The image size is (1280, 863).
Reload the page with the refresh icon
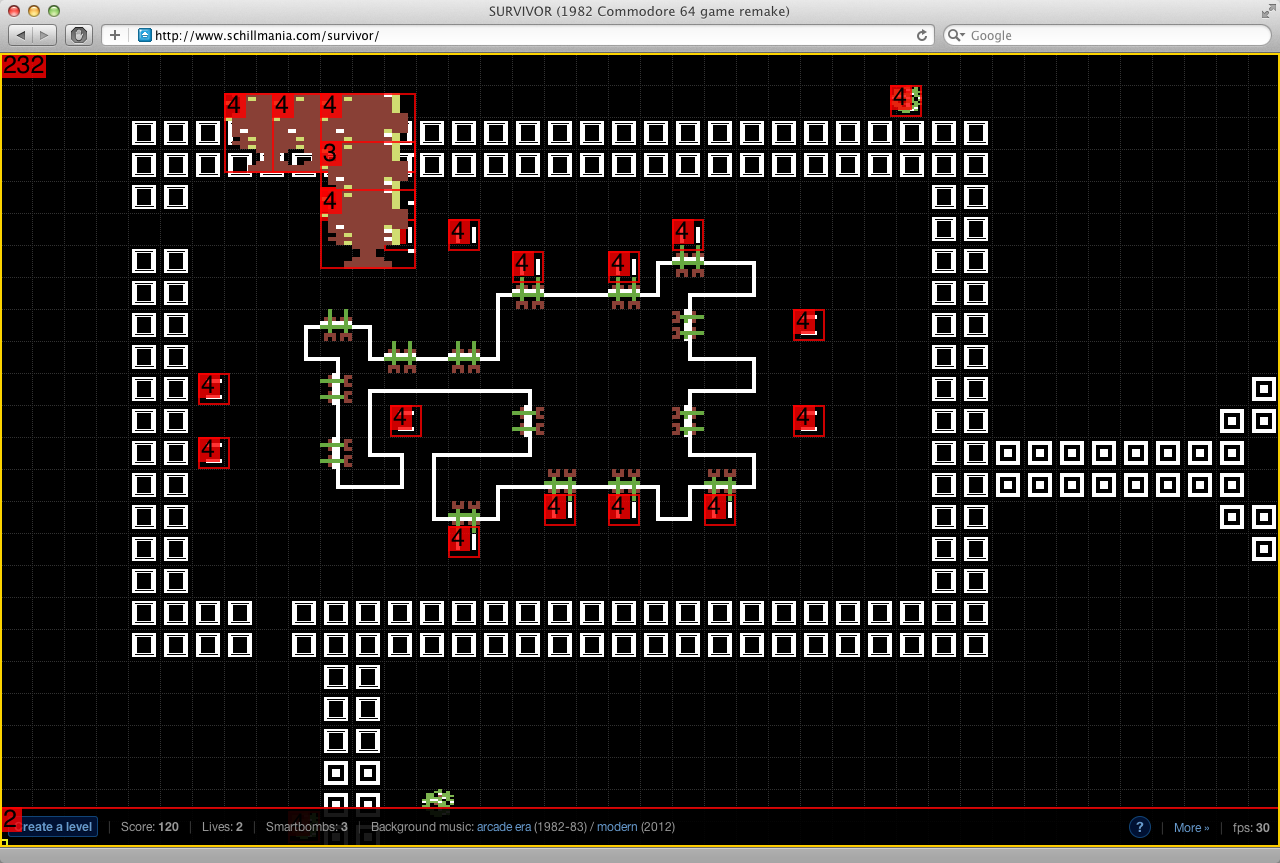(x=922, y=35)
